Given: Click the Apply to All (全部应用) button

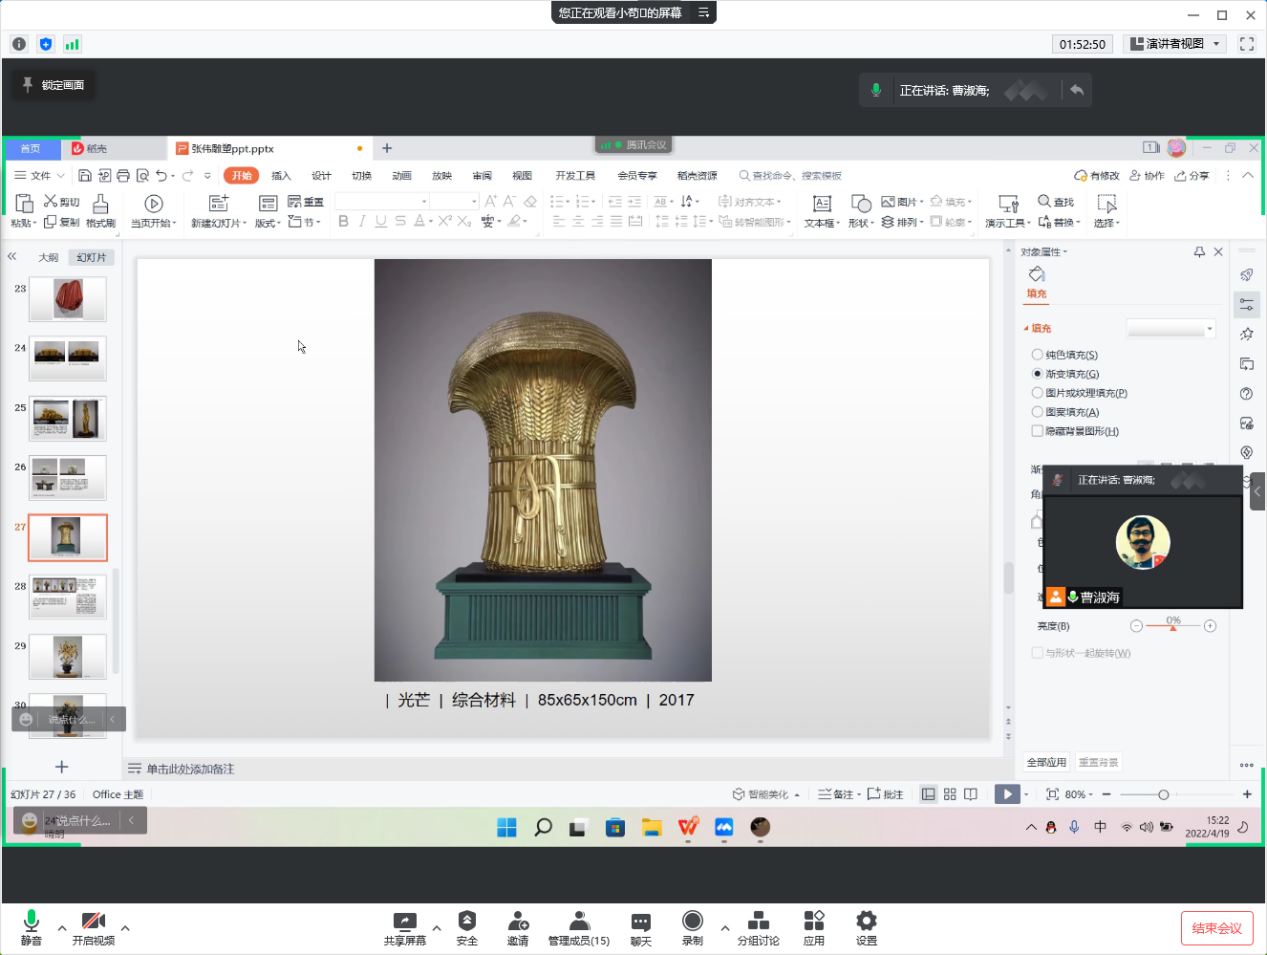Looking at the screenshot, I should pos(1046,763).
